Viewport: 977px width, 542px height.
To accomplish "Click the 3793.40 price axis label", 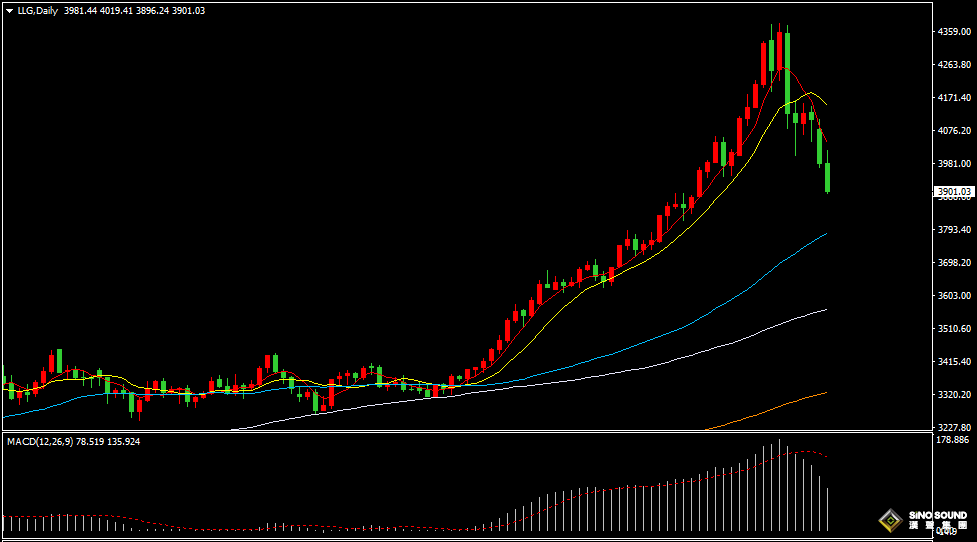I will click(954, 229).
